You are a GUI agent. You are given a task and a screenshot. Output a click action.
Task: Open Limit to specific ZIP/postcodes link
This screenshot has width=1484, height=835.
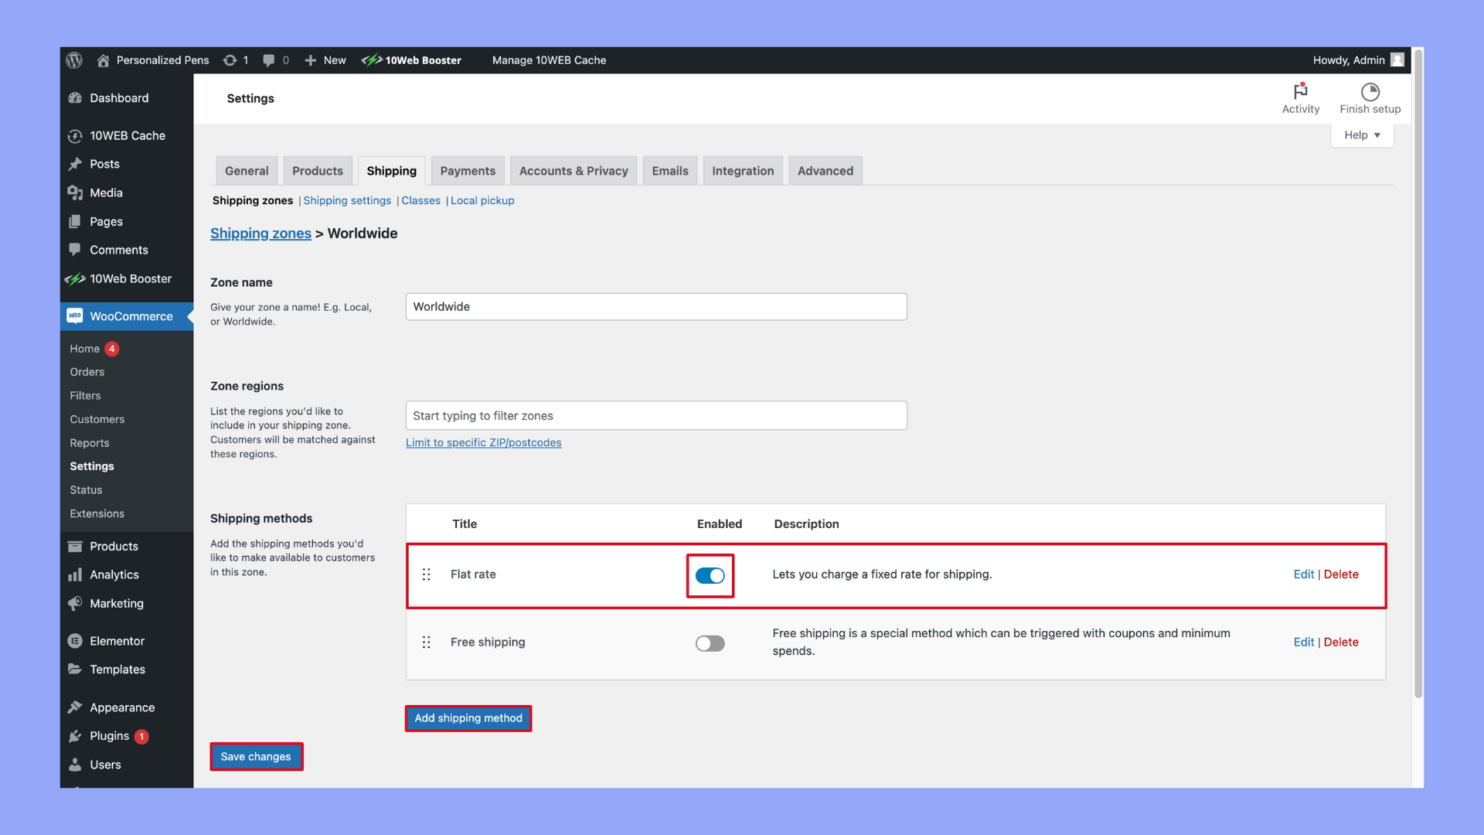click(x=484, y=442)
